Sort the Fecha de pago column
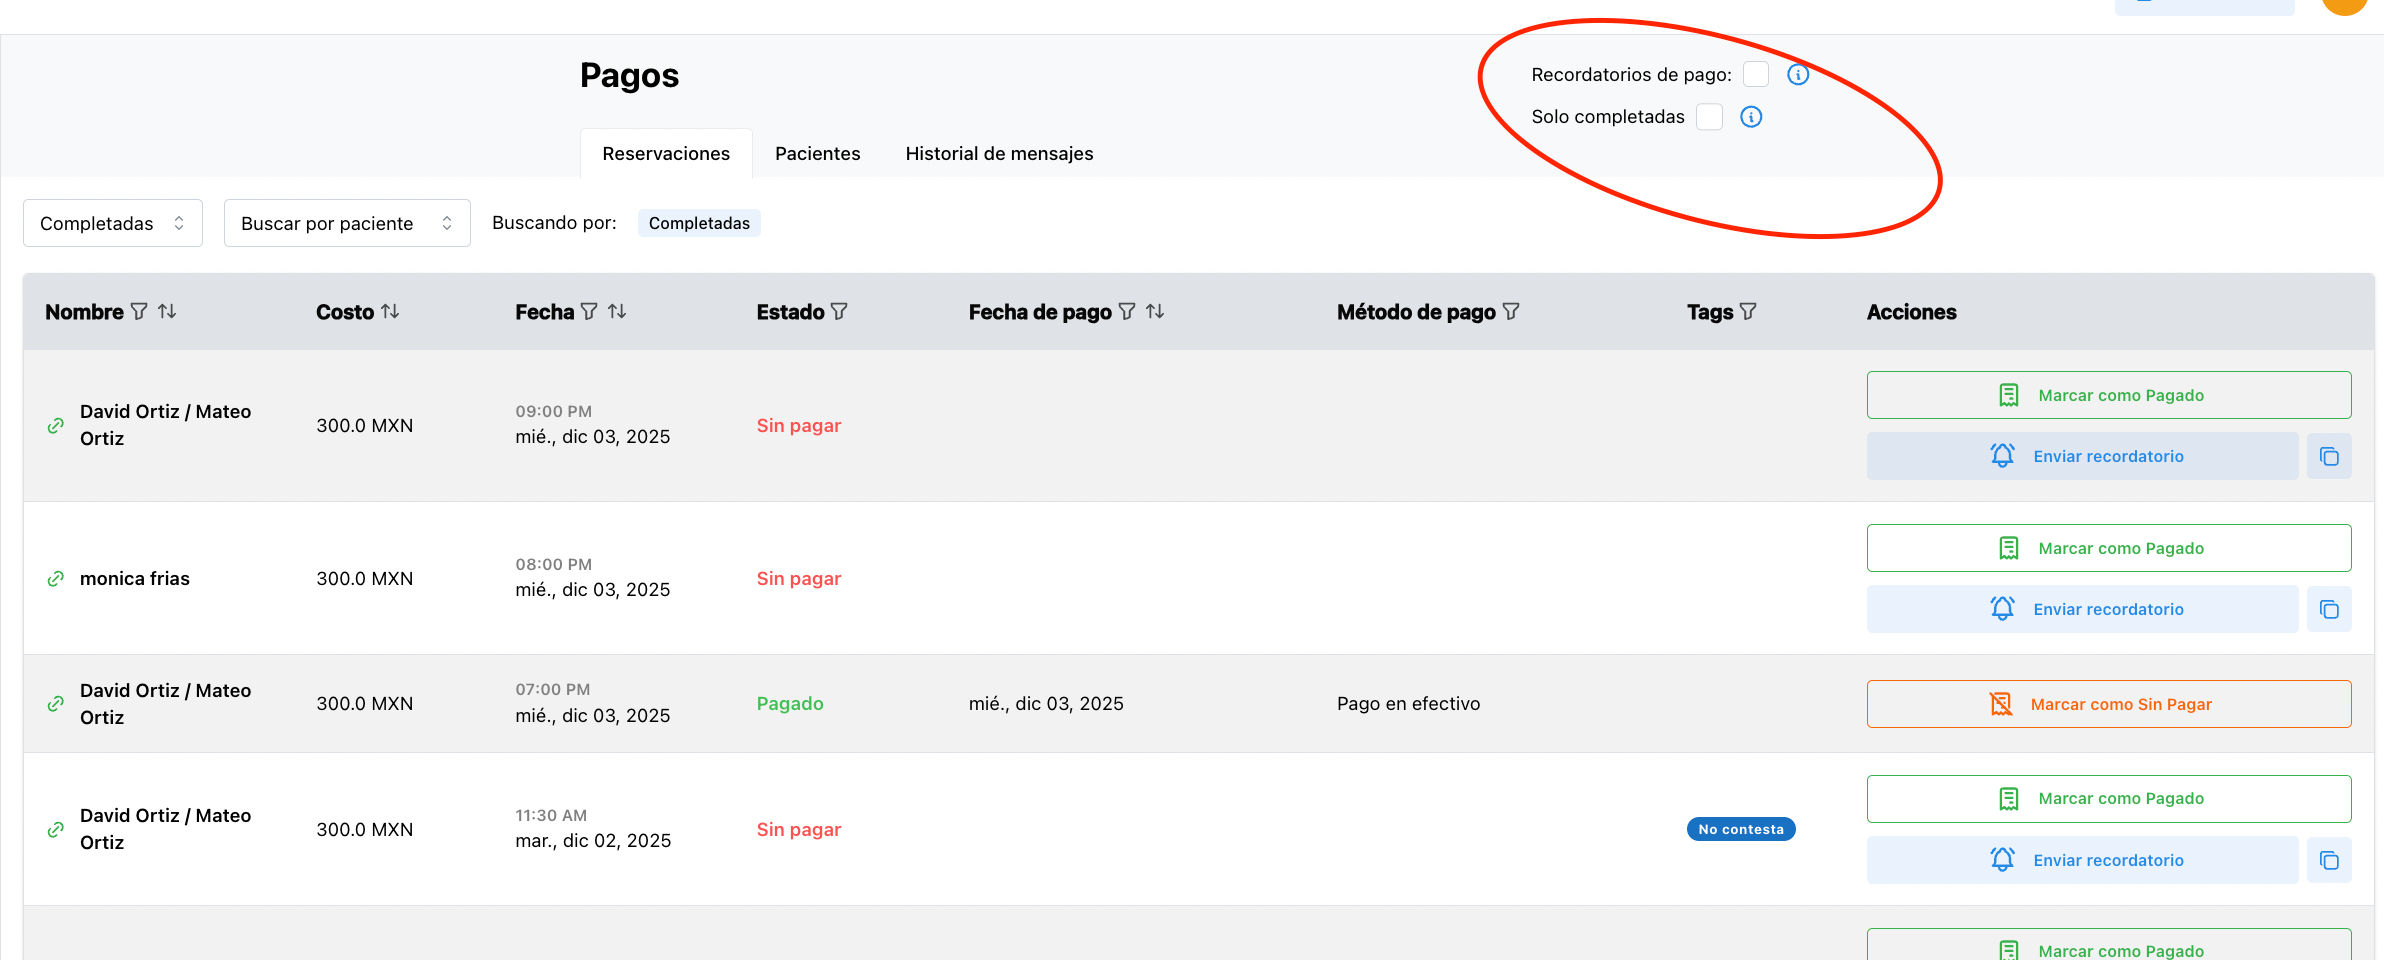Image resolution: width=2384 pixels, height=960 pixels. point(1155,312)
